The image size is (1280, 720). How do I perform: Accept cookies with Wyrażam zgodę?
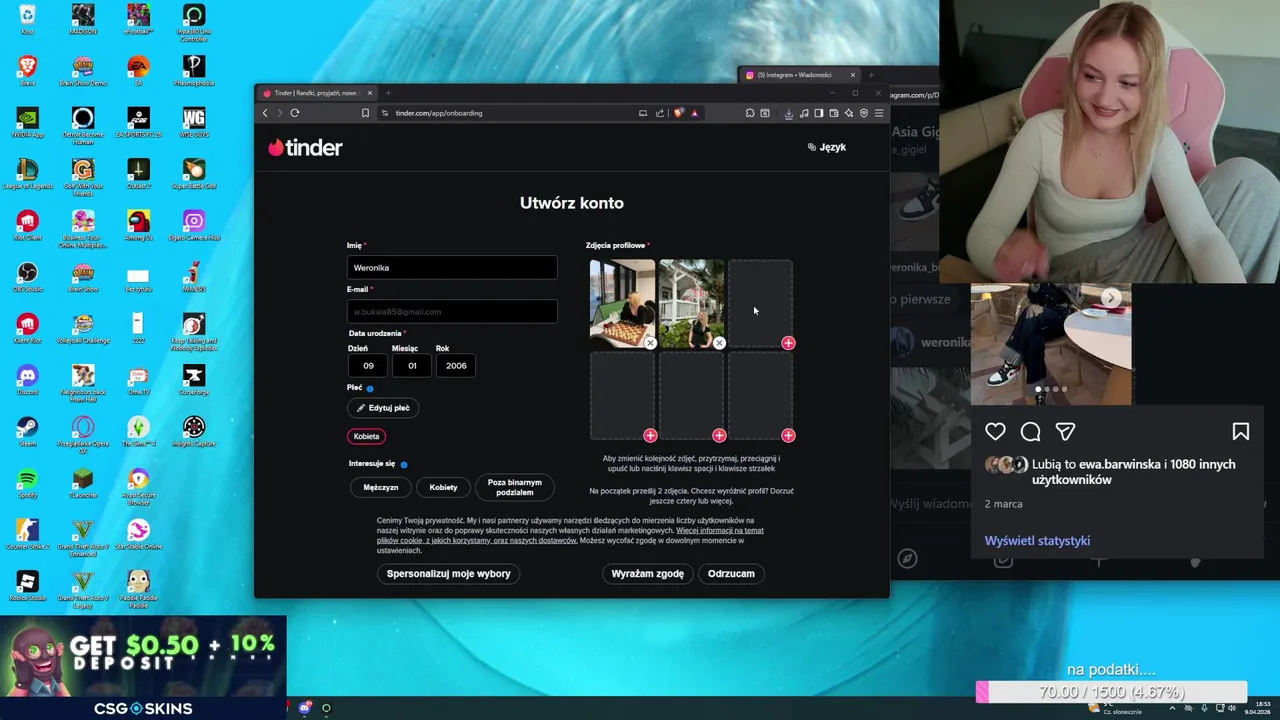point(648,574)
